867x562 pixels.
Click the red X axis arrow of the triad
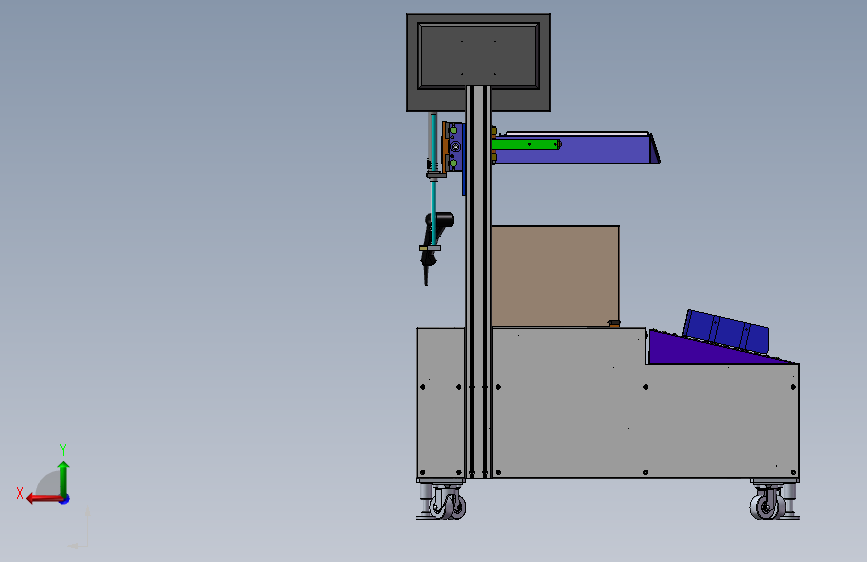[x=43, y=499]
